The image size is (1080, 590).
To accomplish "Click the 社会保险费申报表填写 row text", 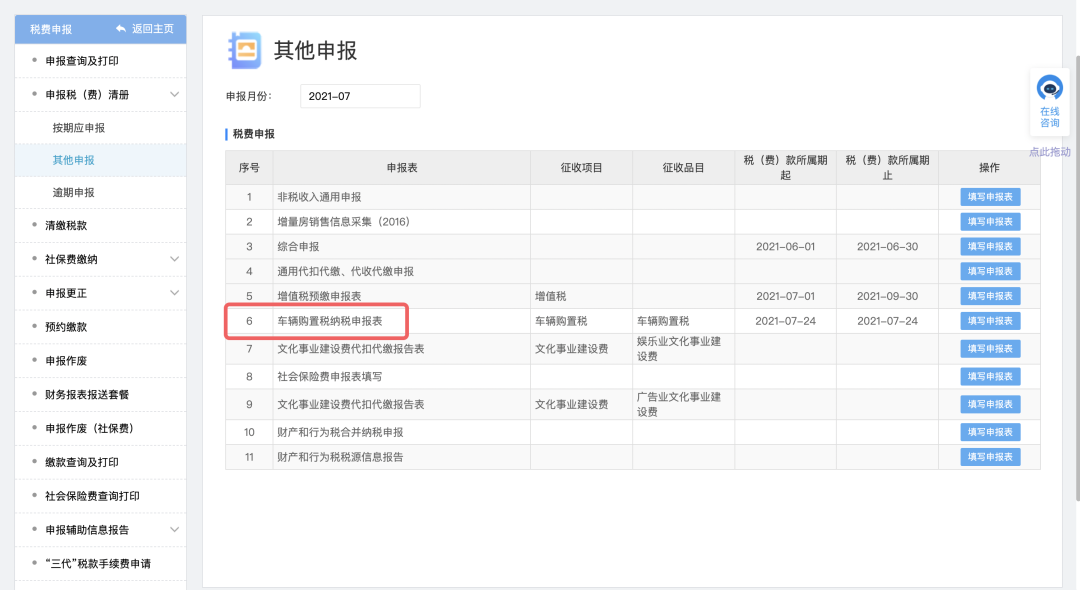I will (330, 377).
